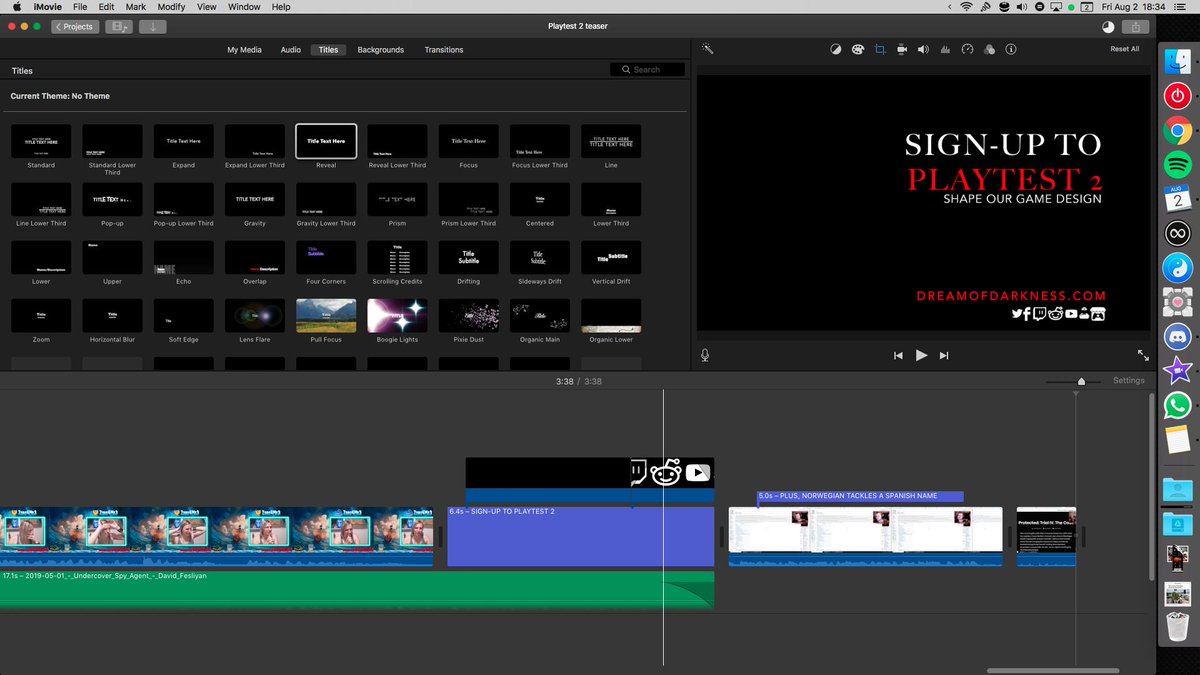The image size is (1200, 675).
Task: Open the Mark menu
Action: coord(135,7)
